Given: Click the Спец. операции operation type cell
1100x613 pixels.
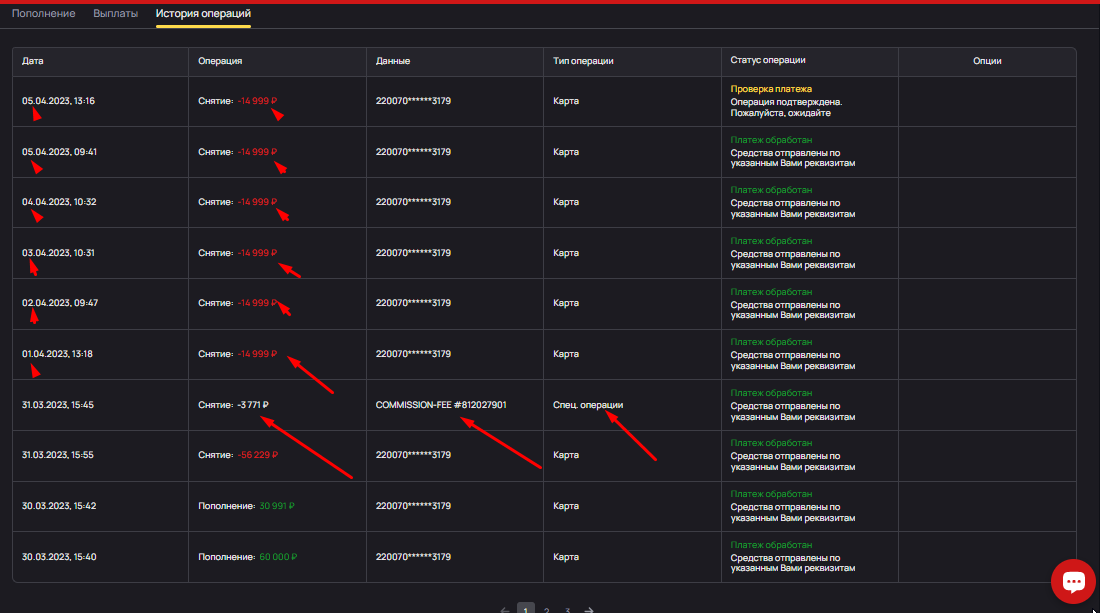Looking at the screenshot, I should point(588,405).
